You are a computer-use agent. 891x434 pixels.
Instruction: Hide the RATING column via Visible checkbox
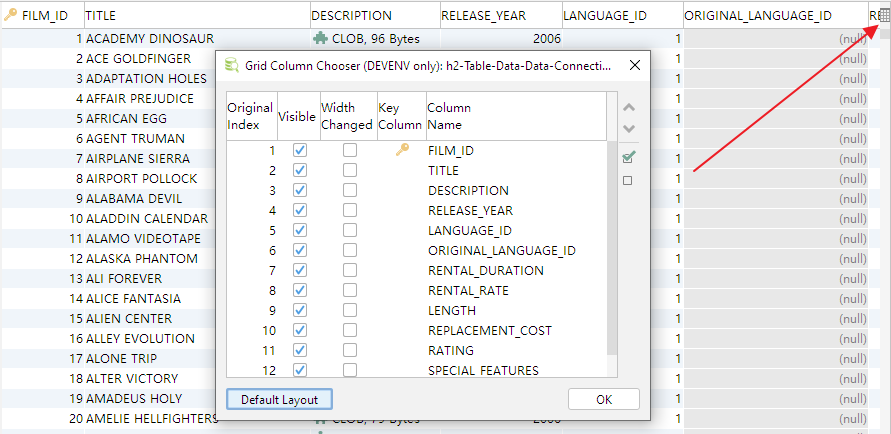pyautogui.click(x=299, y=350)
